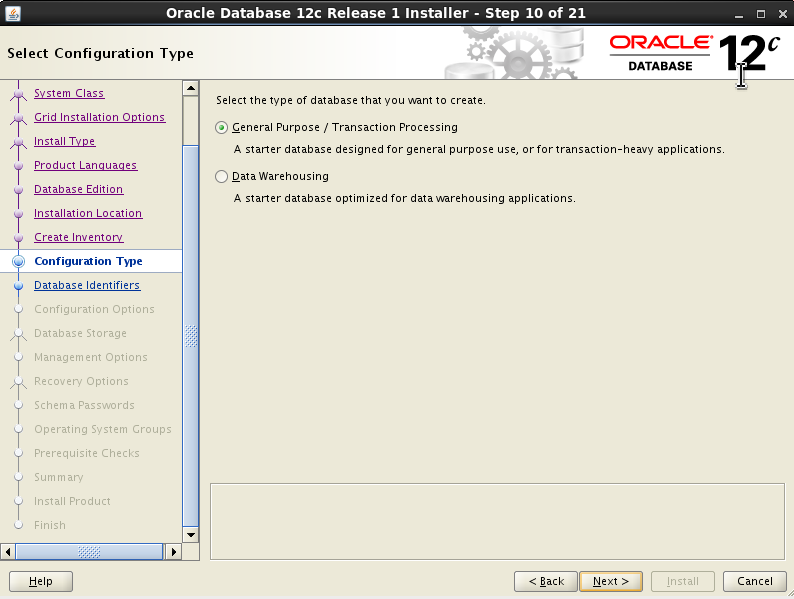Proceed with the Next button
Image resolution: width=794 pixels, height=599 pixels.
(611, 581)
